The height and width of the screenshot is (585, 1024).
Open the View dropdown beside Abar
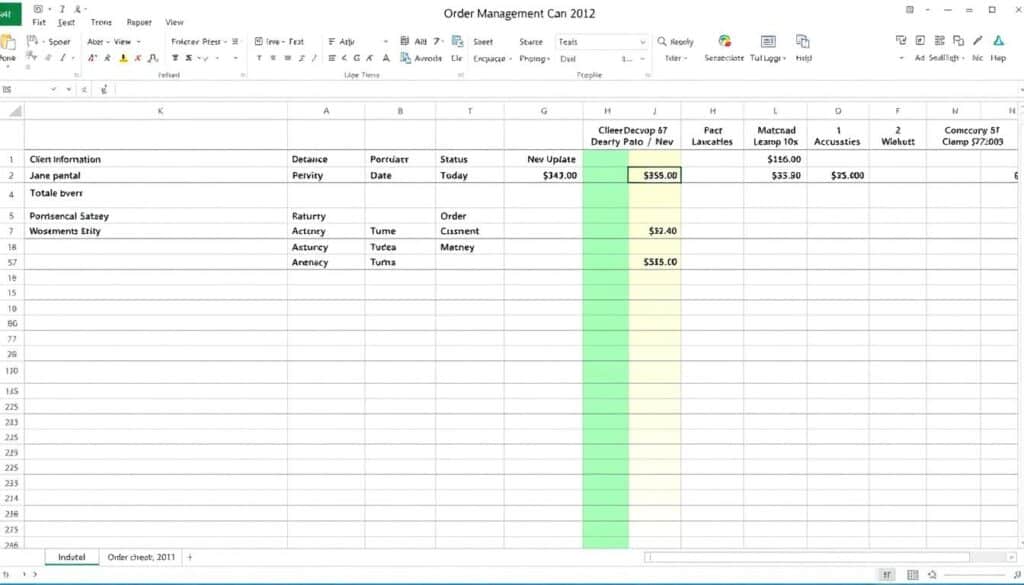(x=127, y=41)
